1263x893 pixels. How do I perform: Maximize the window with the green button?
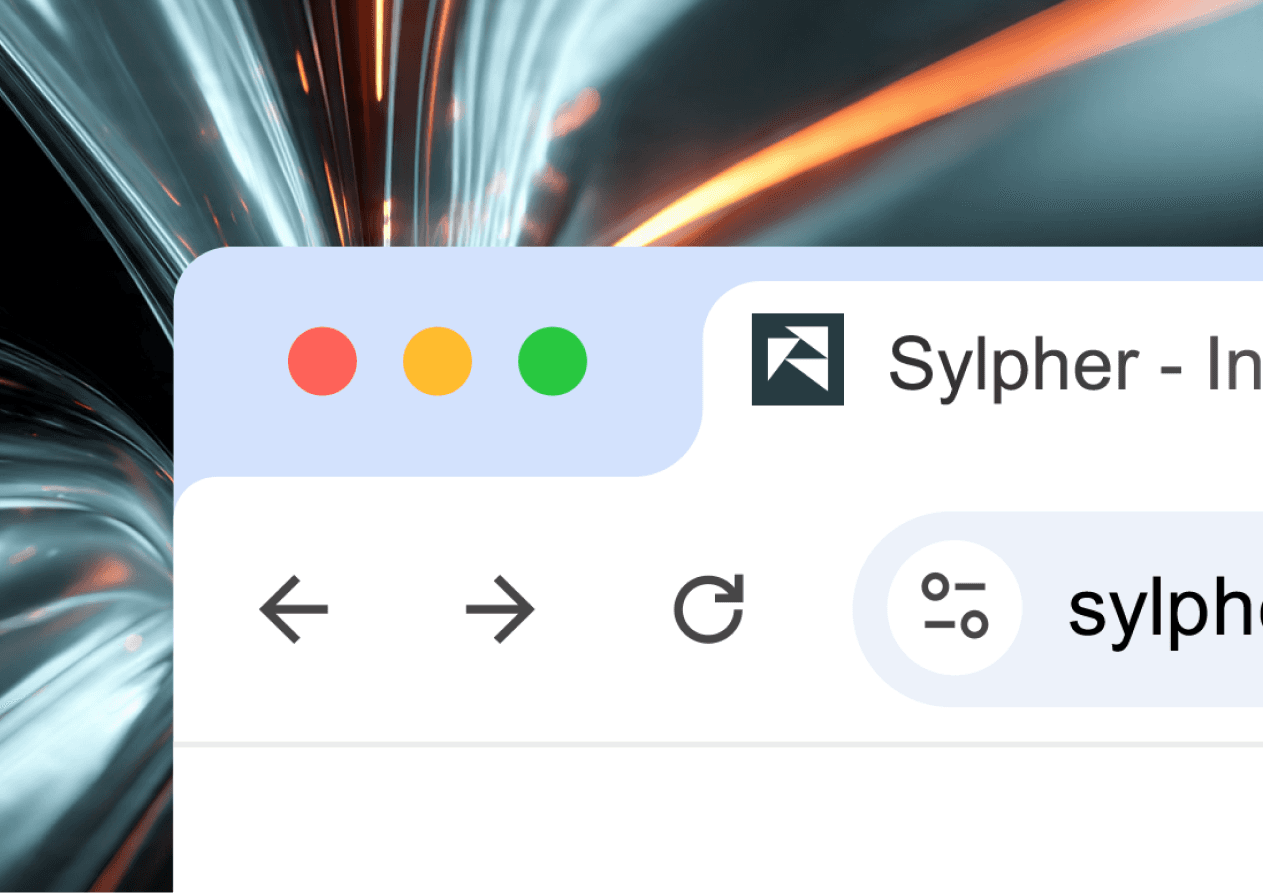coord(552,361)
